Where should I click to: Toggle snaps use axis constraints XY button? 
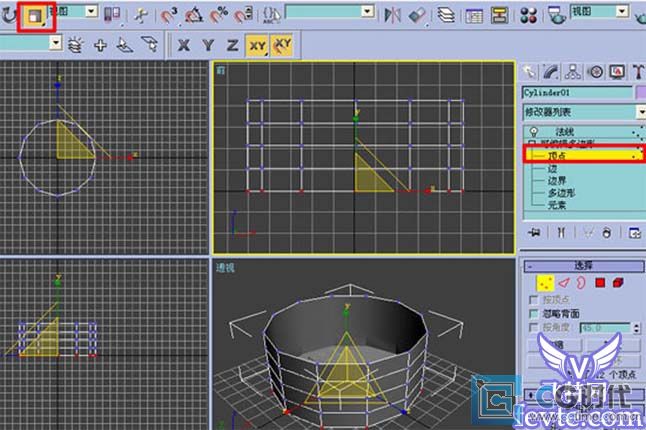pos(282,44)
